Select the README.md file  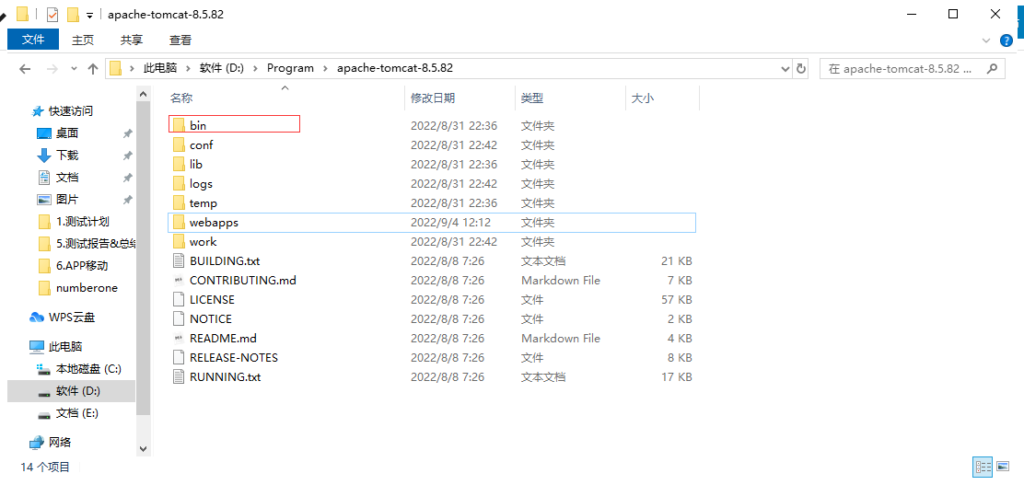coord(222,338)
